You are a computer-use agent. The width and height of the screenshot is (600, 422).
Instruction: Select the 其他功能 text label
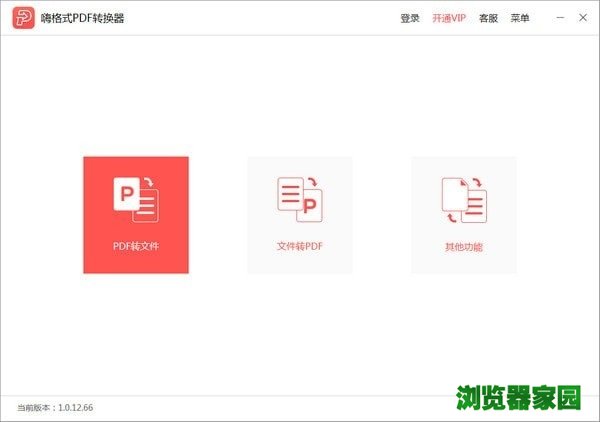[463, 246]
